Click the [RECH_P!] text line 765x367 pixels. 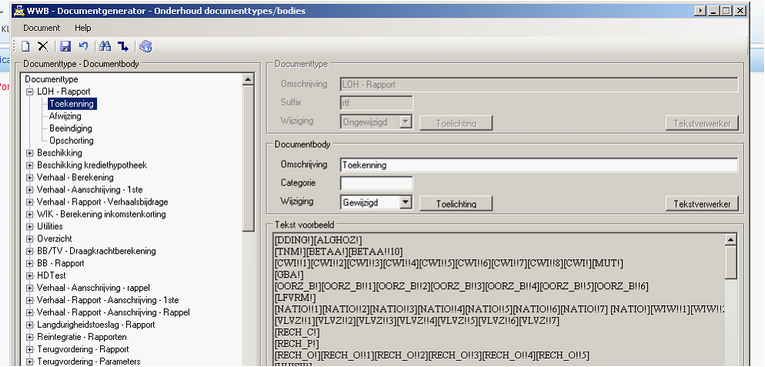click(297, 344)
